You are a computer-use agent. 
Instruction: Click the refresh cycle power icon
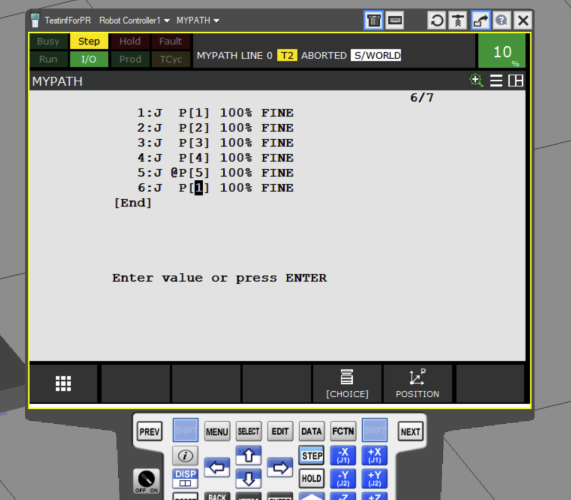[437, 20]
